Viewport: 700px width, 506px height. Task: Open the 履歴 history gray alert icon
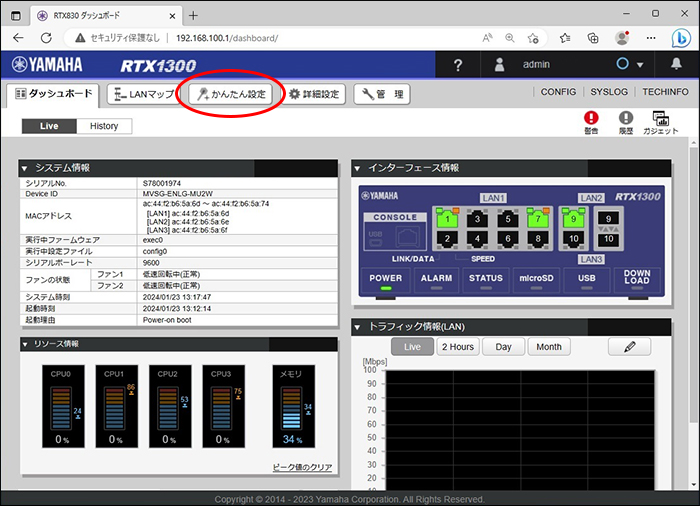click(626, 122)
